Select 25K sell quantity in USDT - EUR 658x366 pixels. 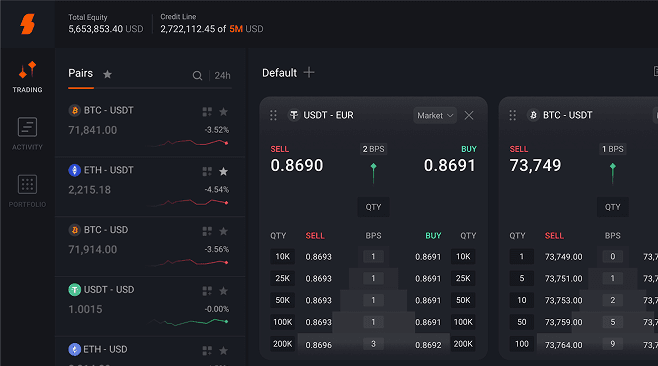pyautogui.click(x=282, y=278)
